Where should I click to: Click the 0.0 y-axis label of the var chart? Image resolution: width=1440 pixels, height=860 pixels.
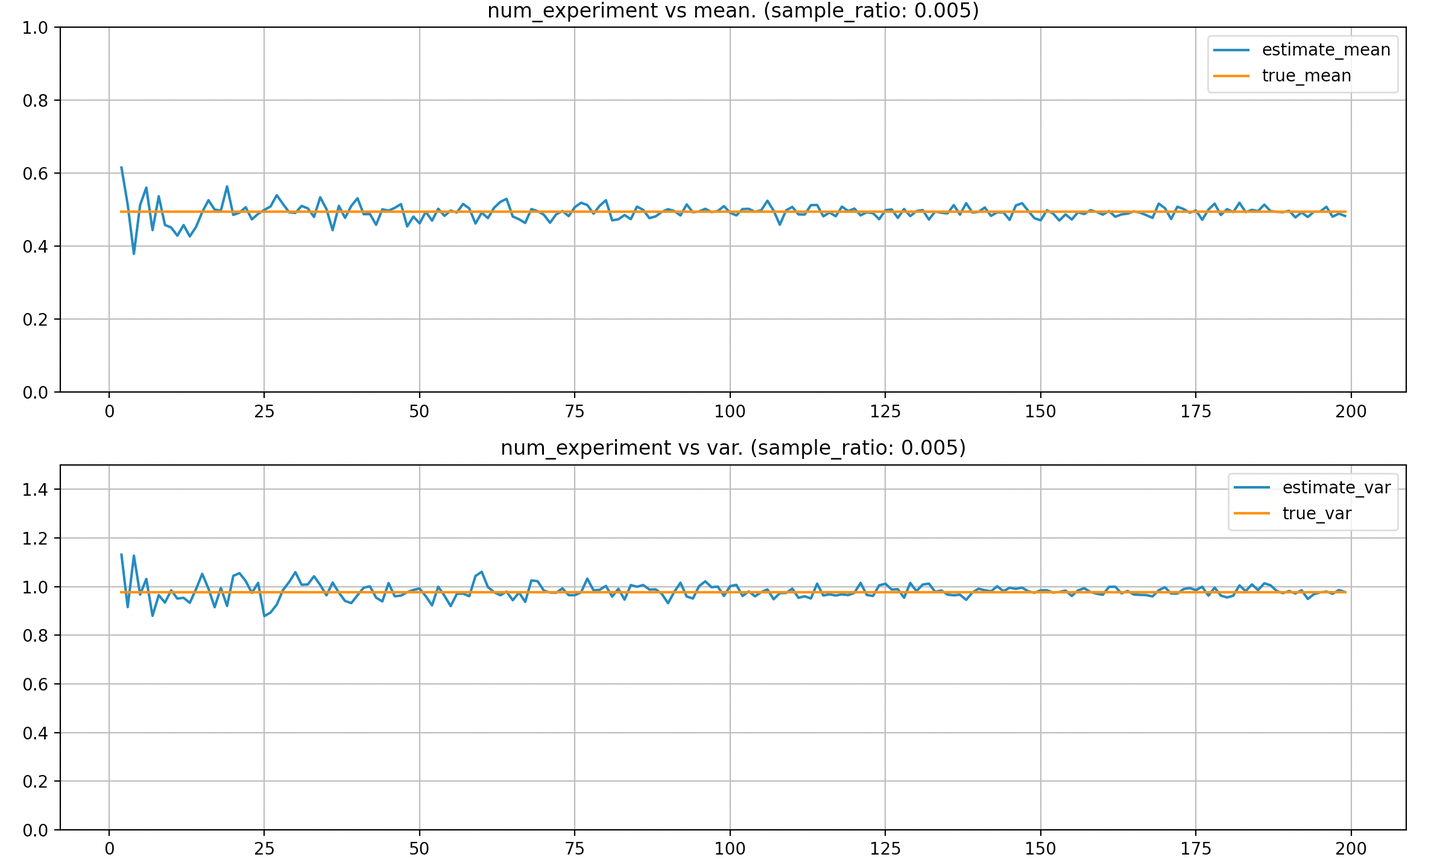(x=35, y=831)
